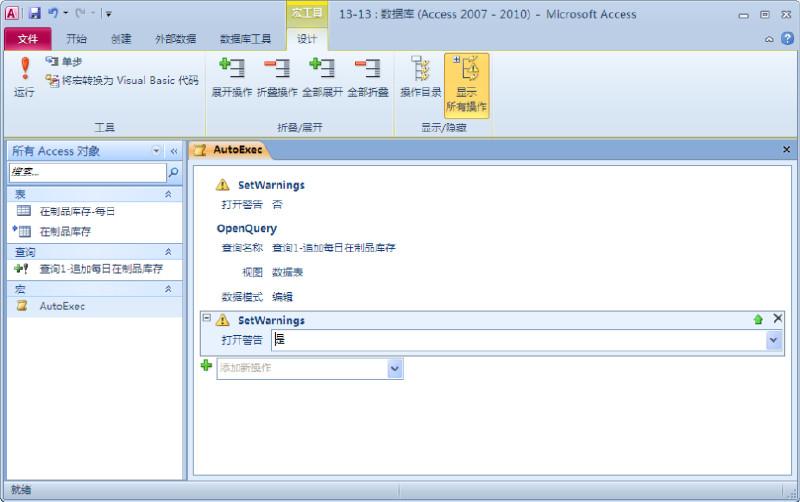
Task: Collapse the selected SetWarnings action
Action: pyautogui.click(x=207, y=317)
